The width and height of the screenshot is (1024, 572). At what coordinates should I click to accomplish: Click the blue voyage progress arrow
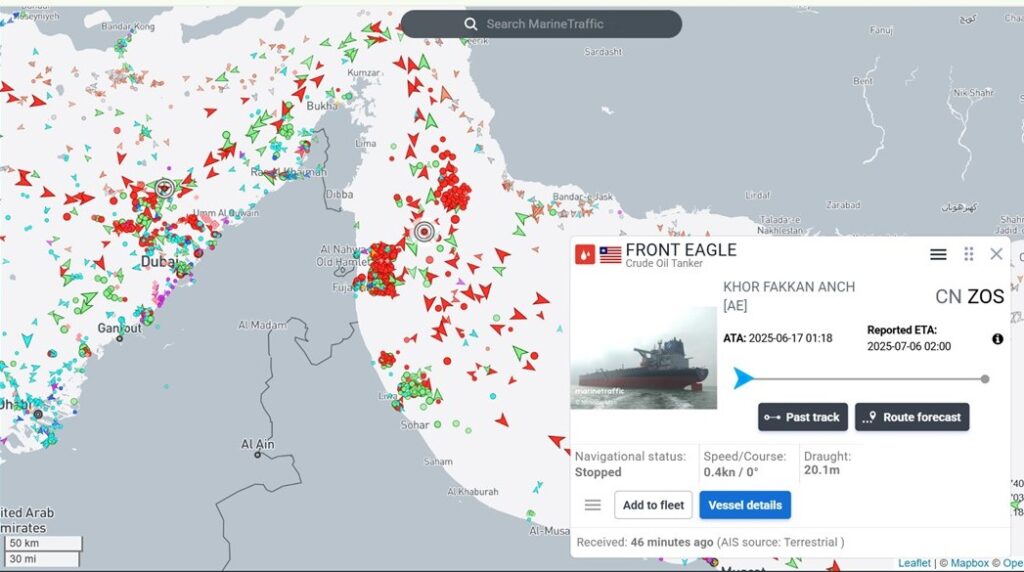click(x=743, y=378)
